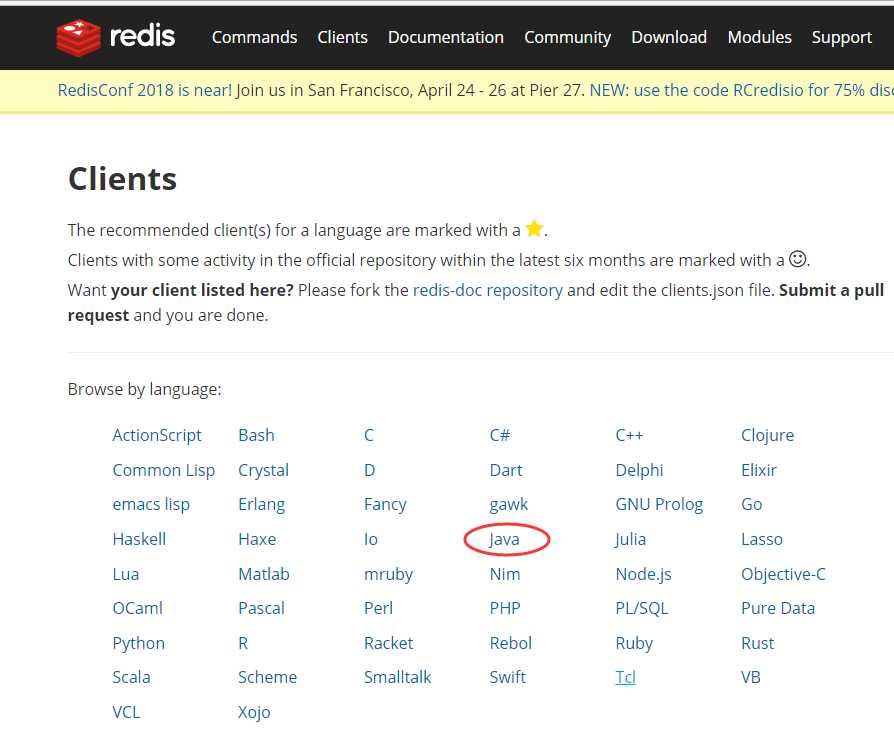Open the gawk clients link

509,505
